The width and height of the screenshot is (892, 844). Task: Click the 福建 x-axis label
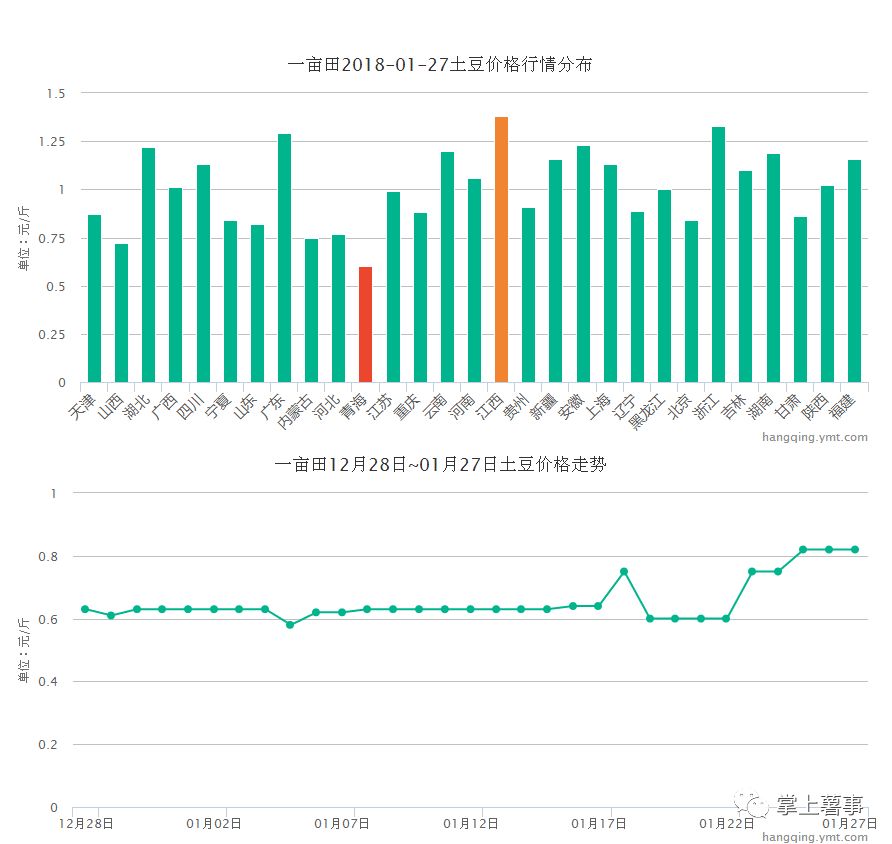click(843, 406)
